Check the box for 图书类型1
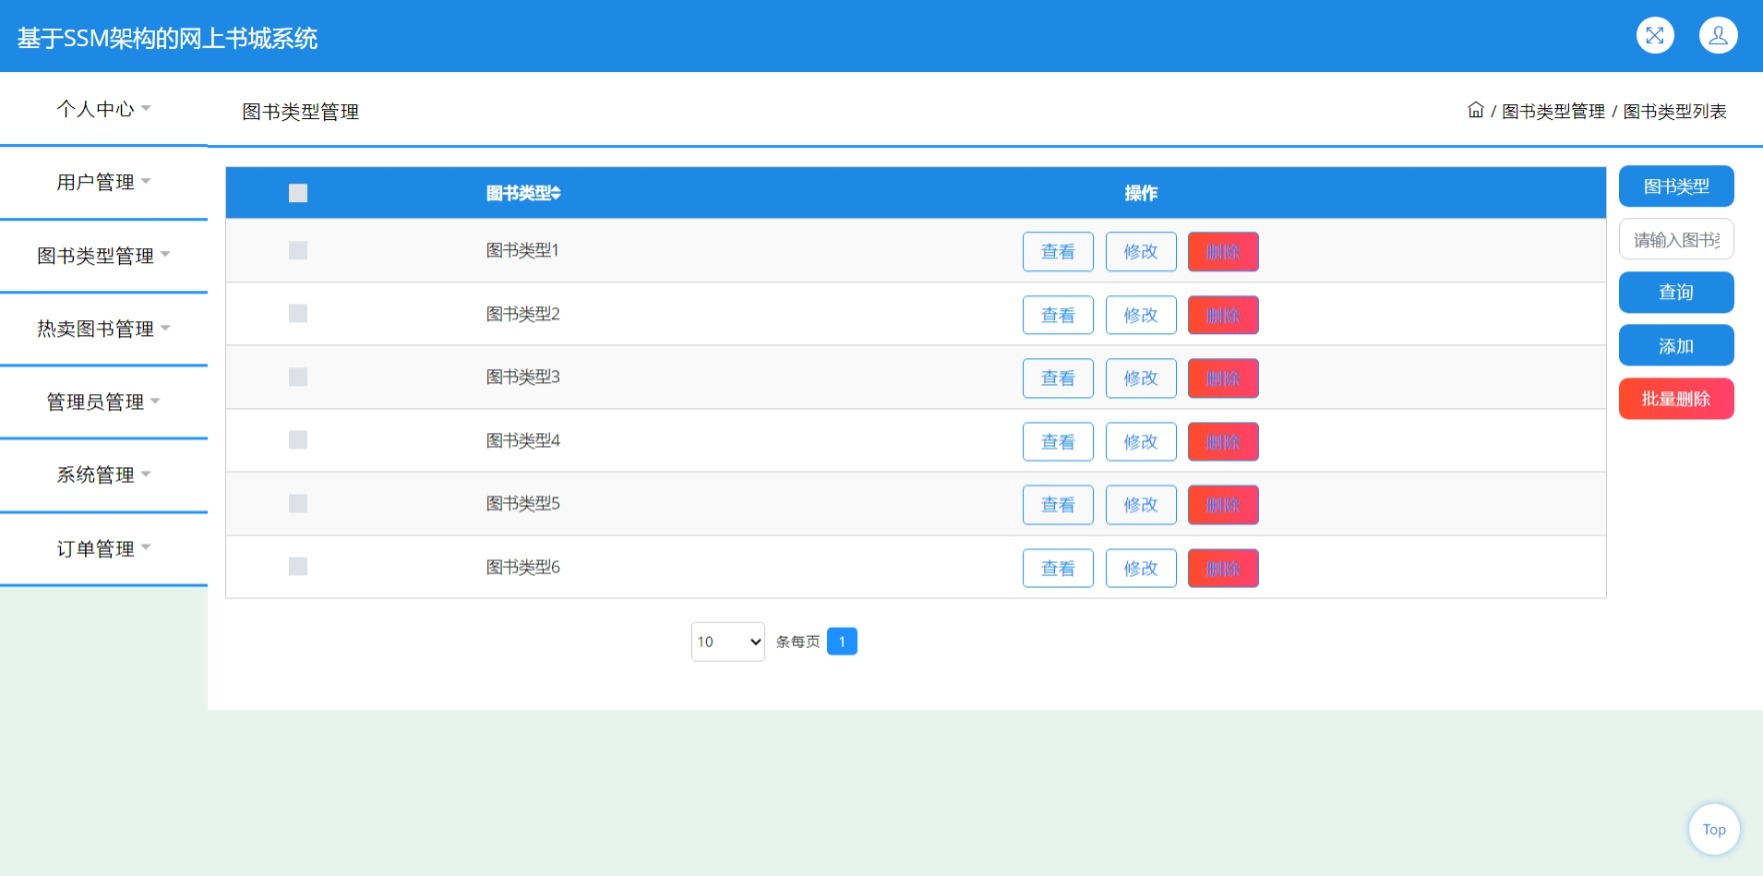The height and width of the screenshot is (876, 1763). point(298,250)
